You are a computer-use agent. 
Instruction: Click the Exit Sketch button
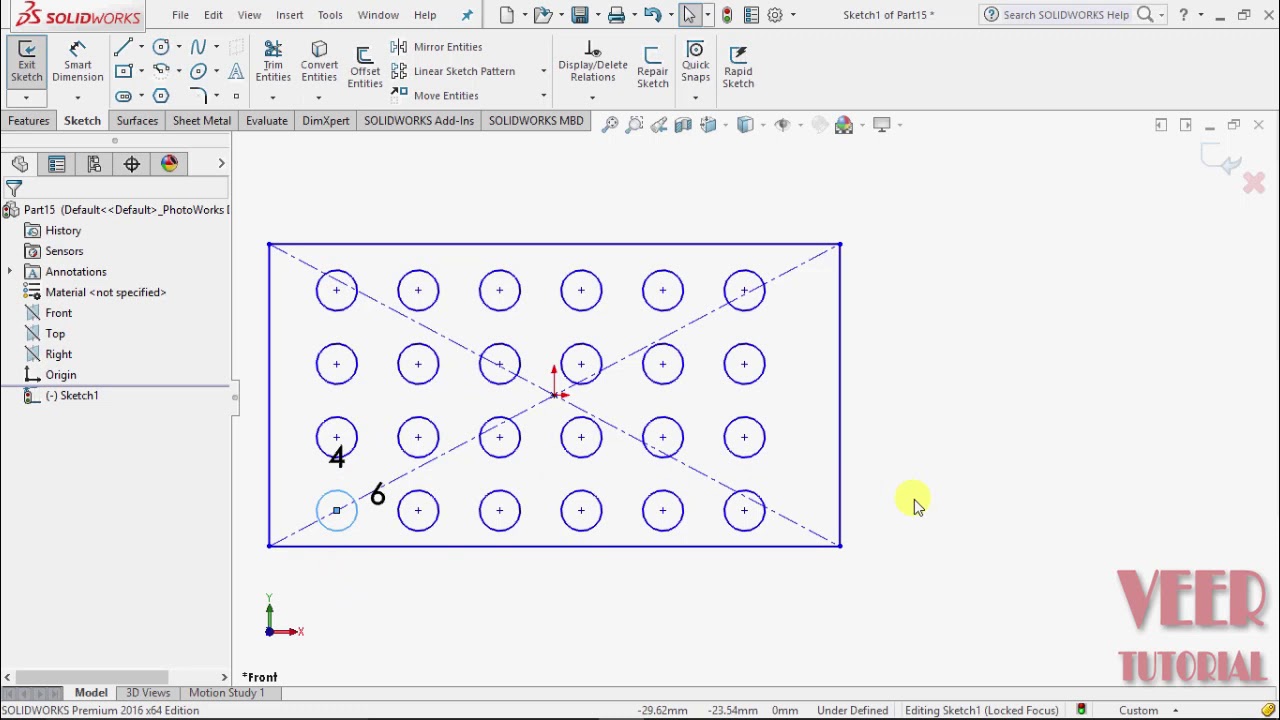(x=27, y=62)
